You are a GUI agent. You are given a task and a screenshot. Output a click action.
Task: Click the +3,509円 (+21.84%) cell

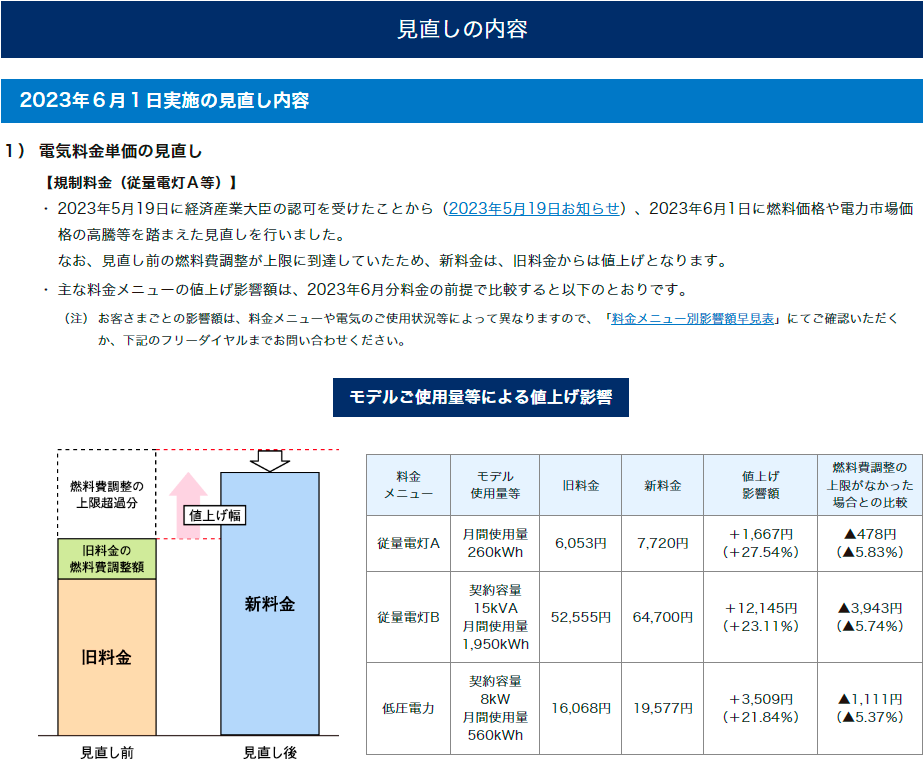[x=760, y=708]
